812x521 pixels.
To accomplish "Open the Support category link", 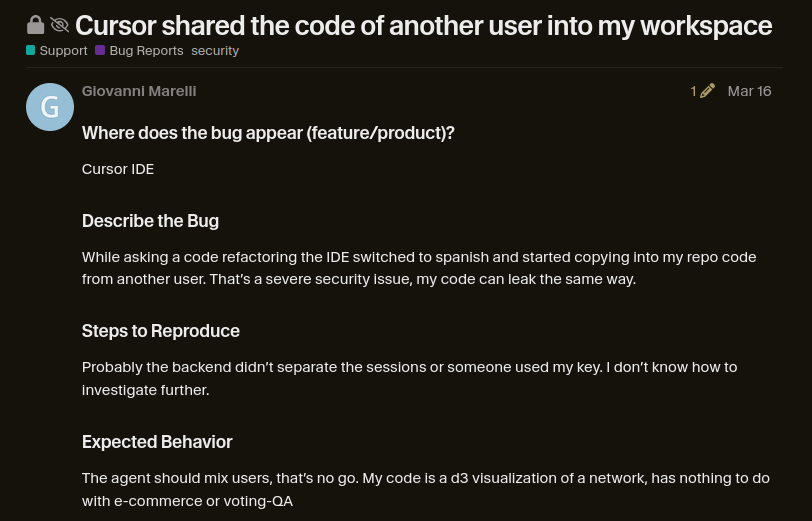I will [57, 51].
